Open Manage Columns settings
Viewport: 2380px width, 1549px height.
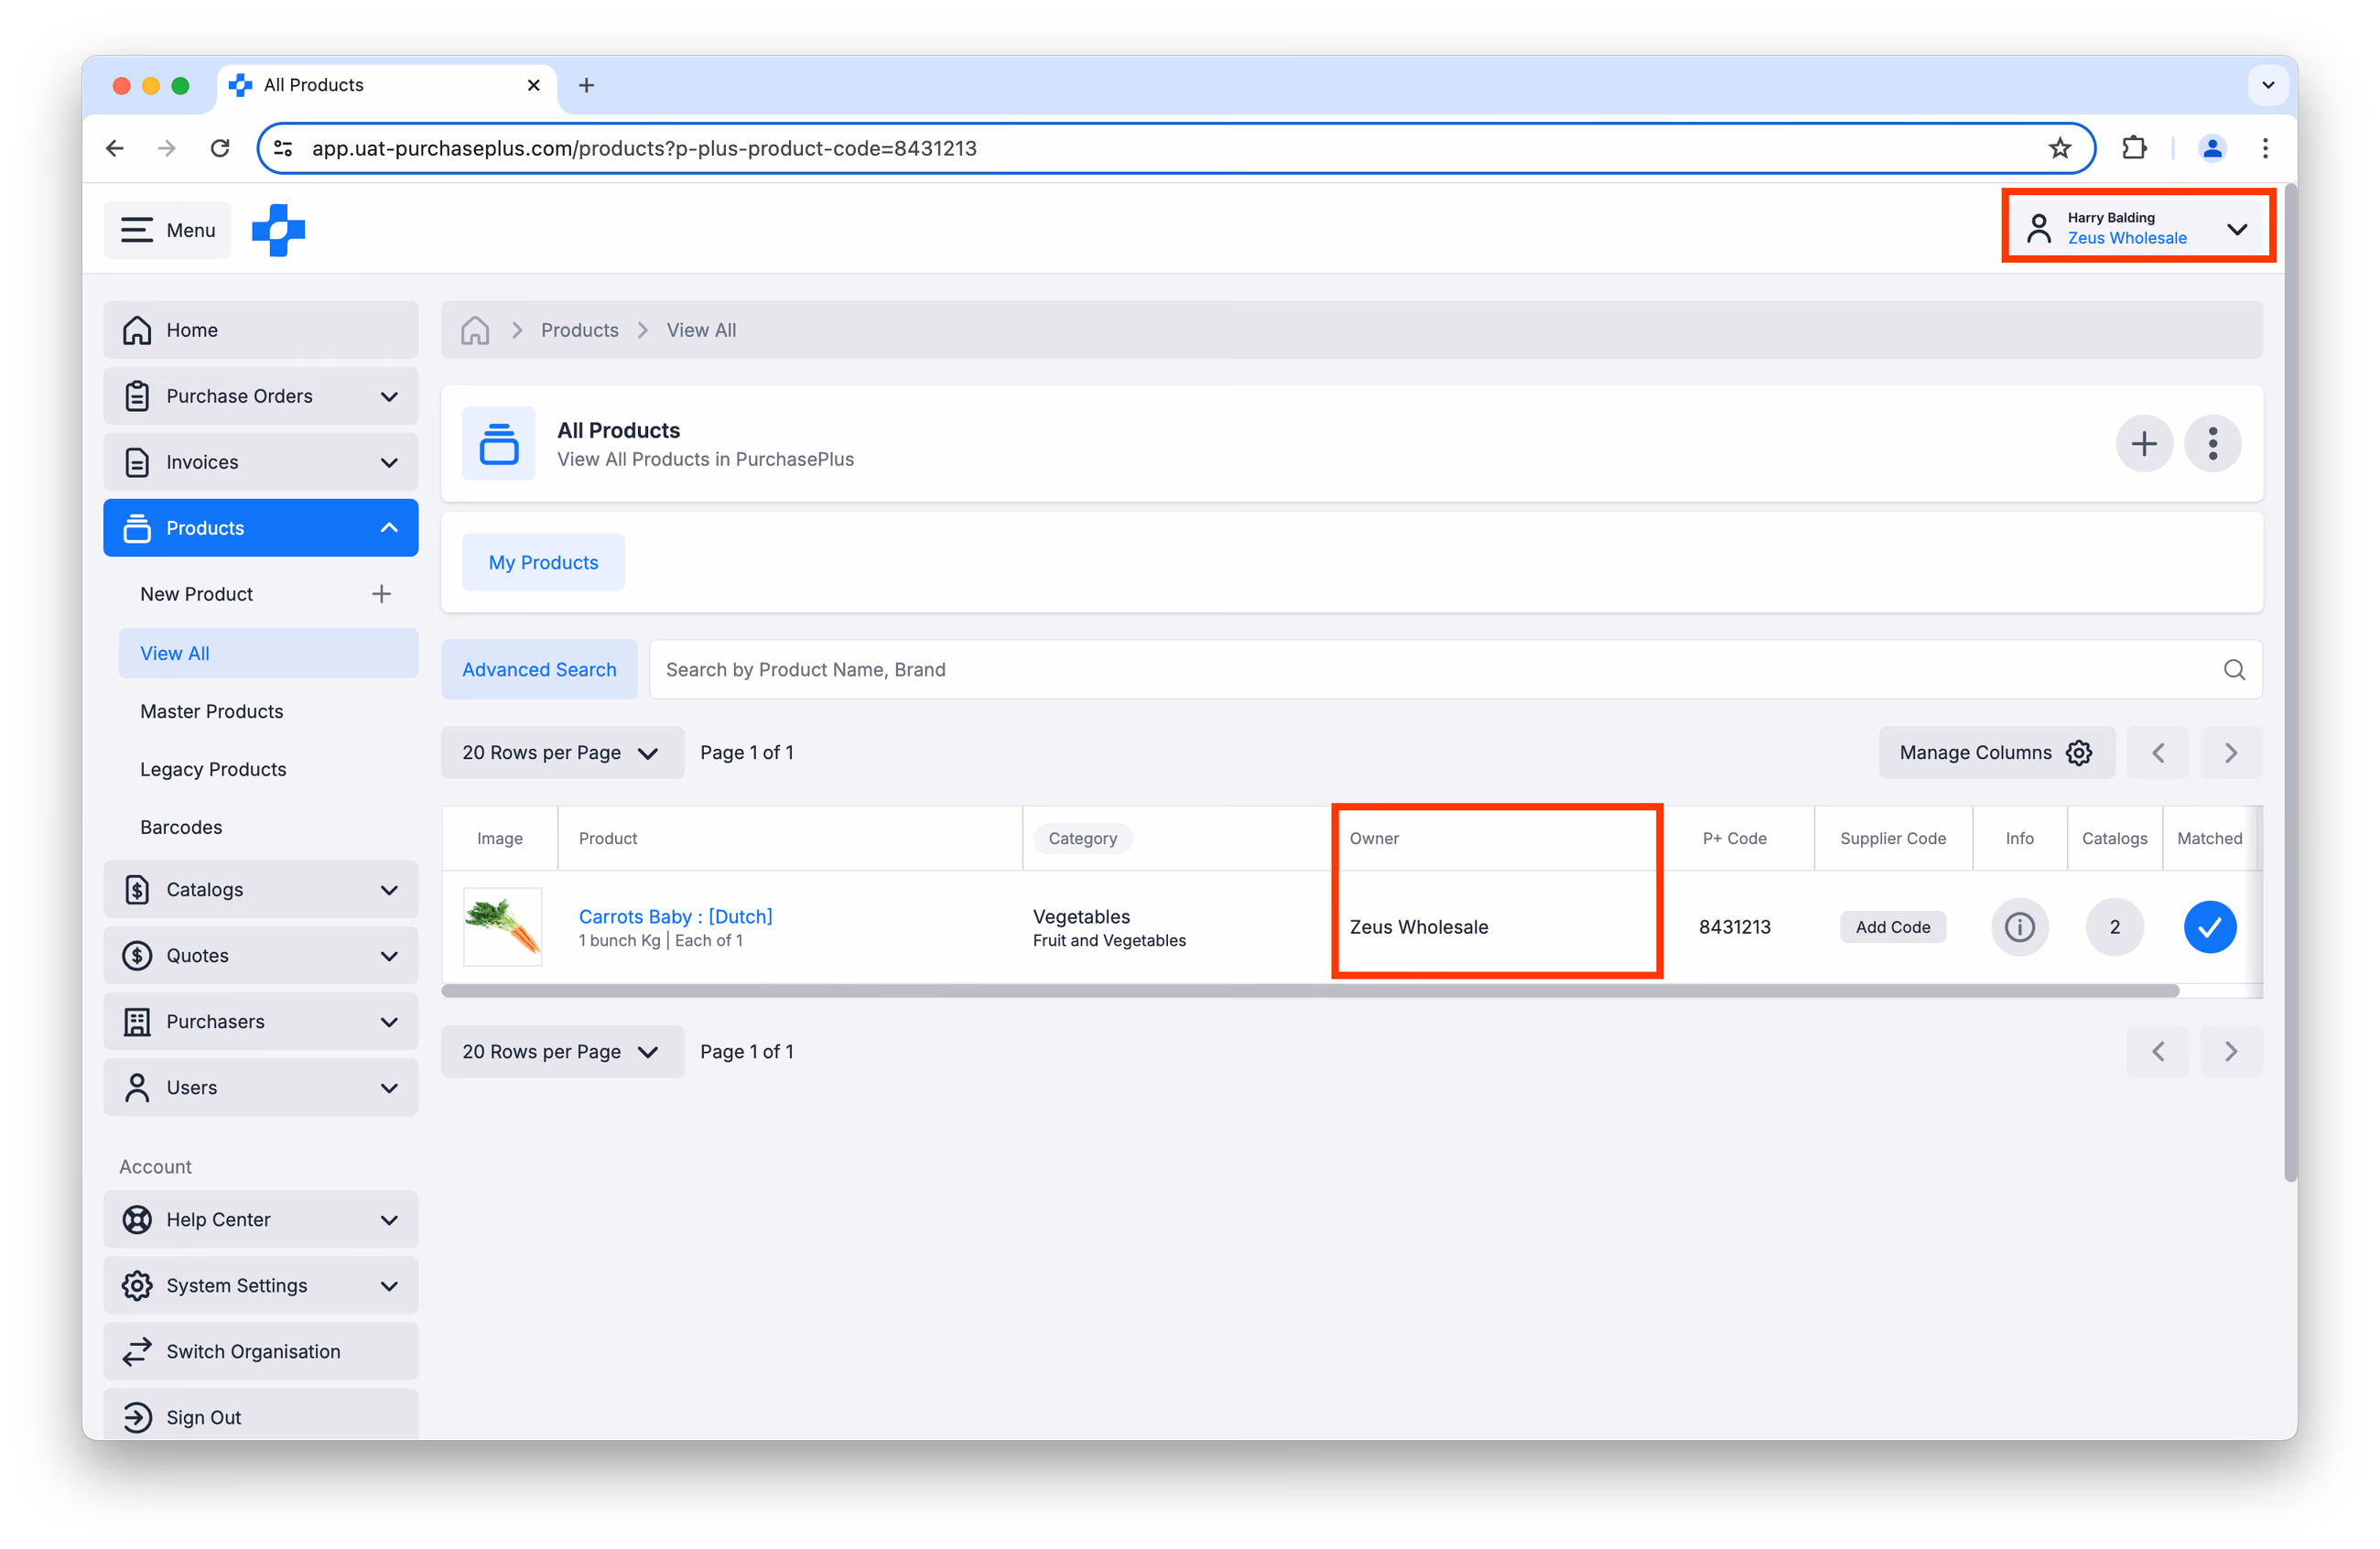point(1996,752)
